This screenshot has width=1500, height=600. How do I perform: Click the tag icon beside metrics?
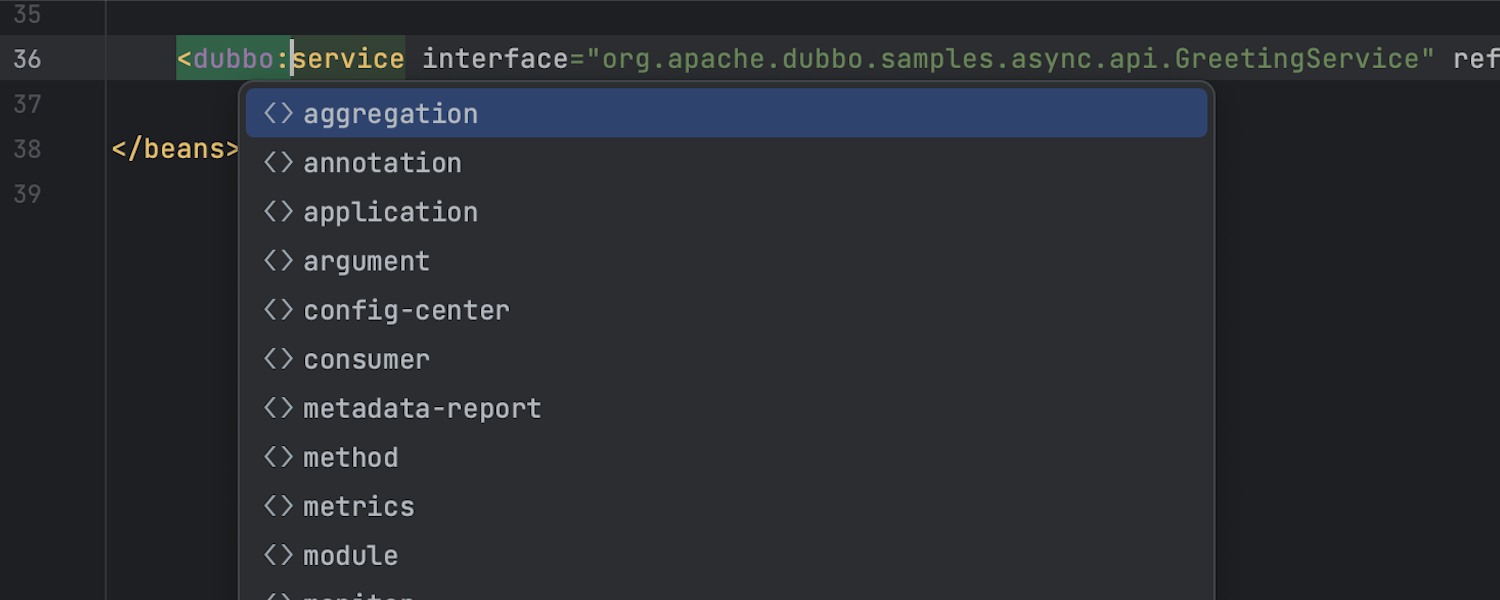(x=278, y=506)
